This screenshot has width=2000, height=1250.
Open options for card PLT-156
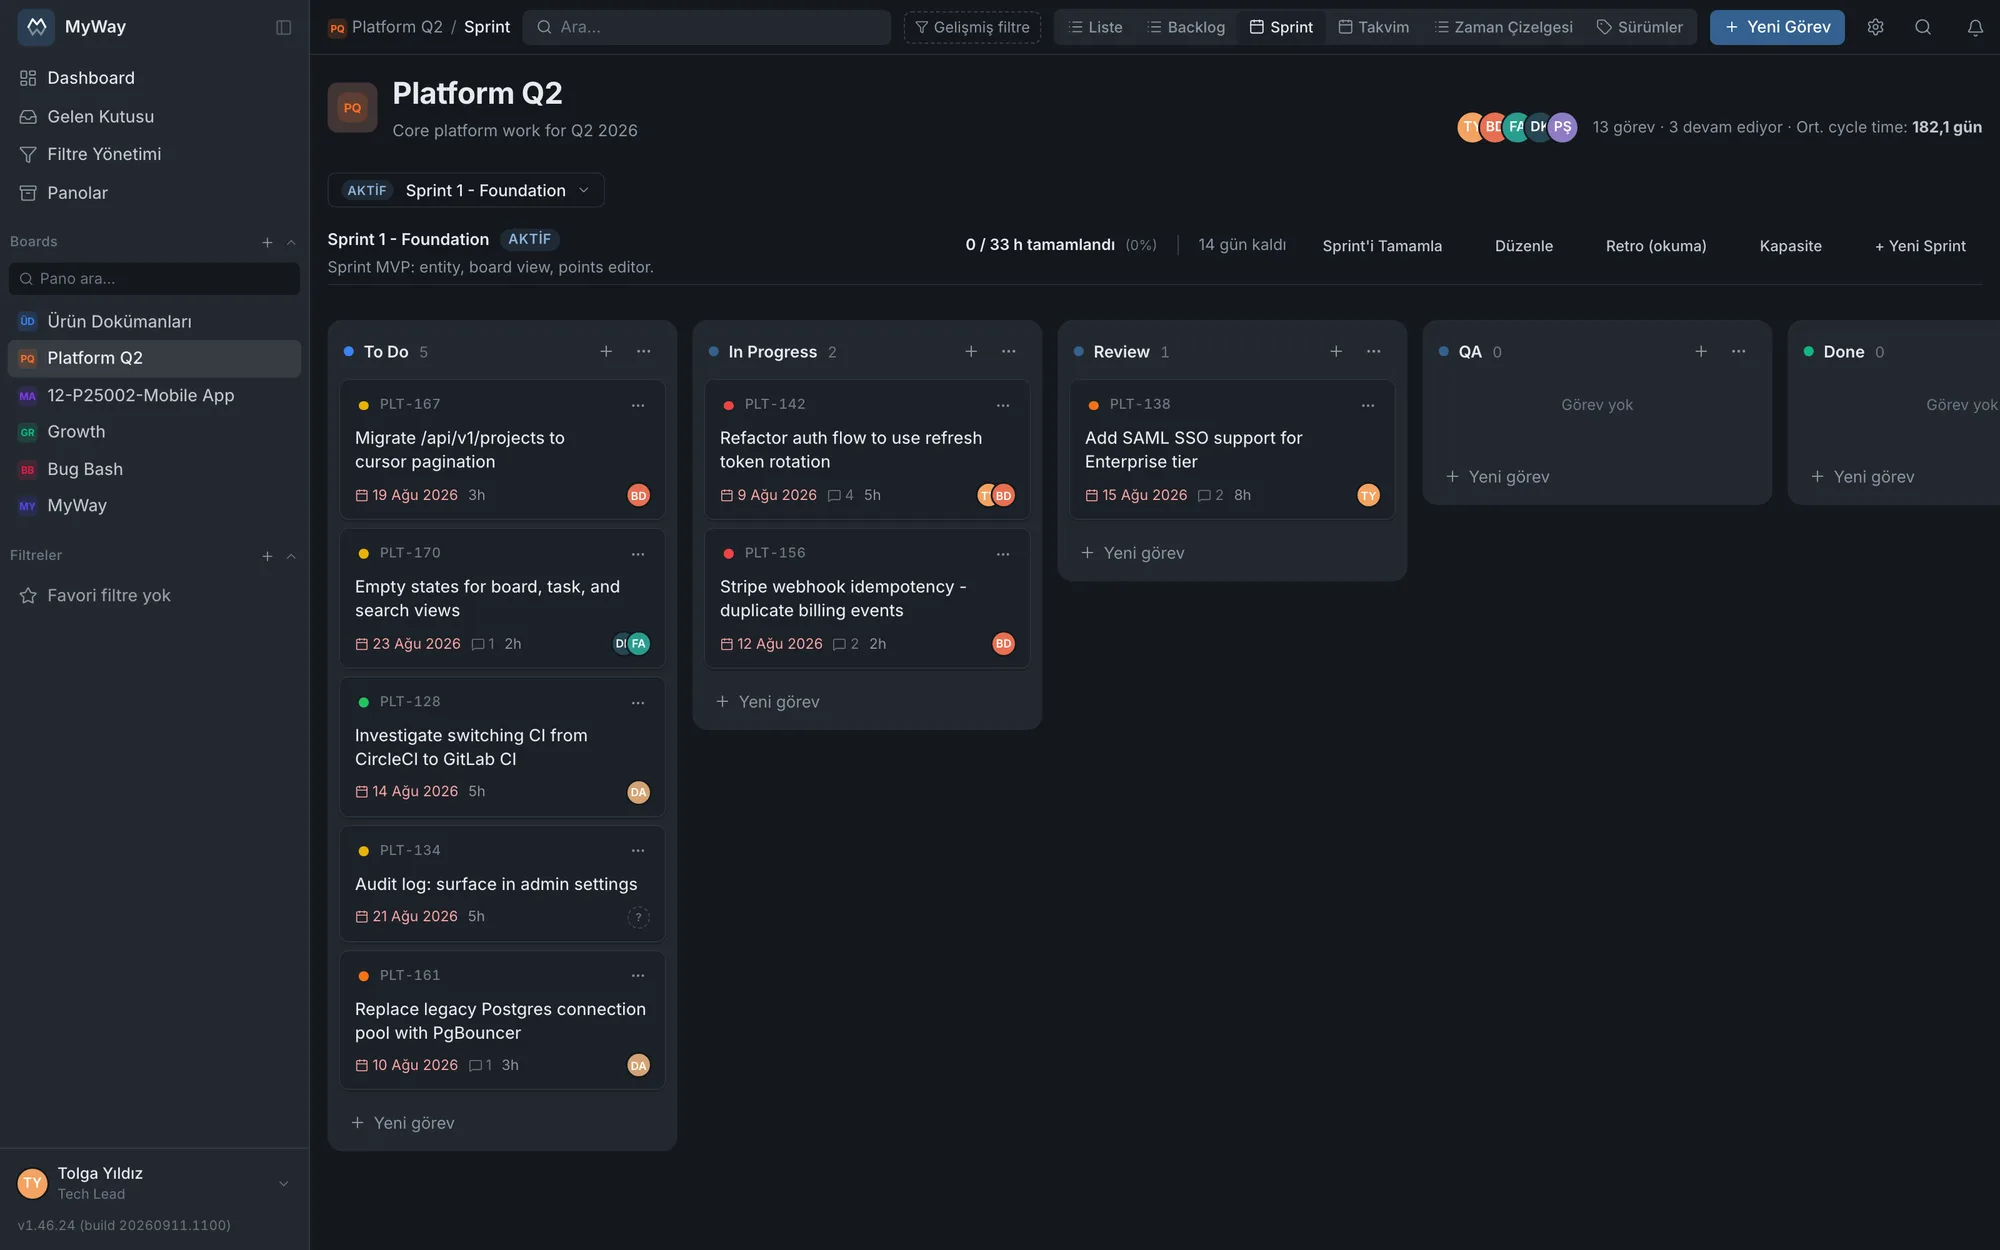(x=1003, y=554)
